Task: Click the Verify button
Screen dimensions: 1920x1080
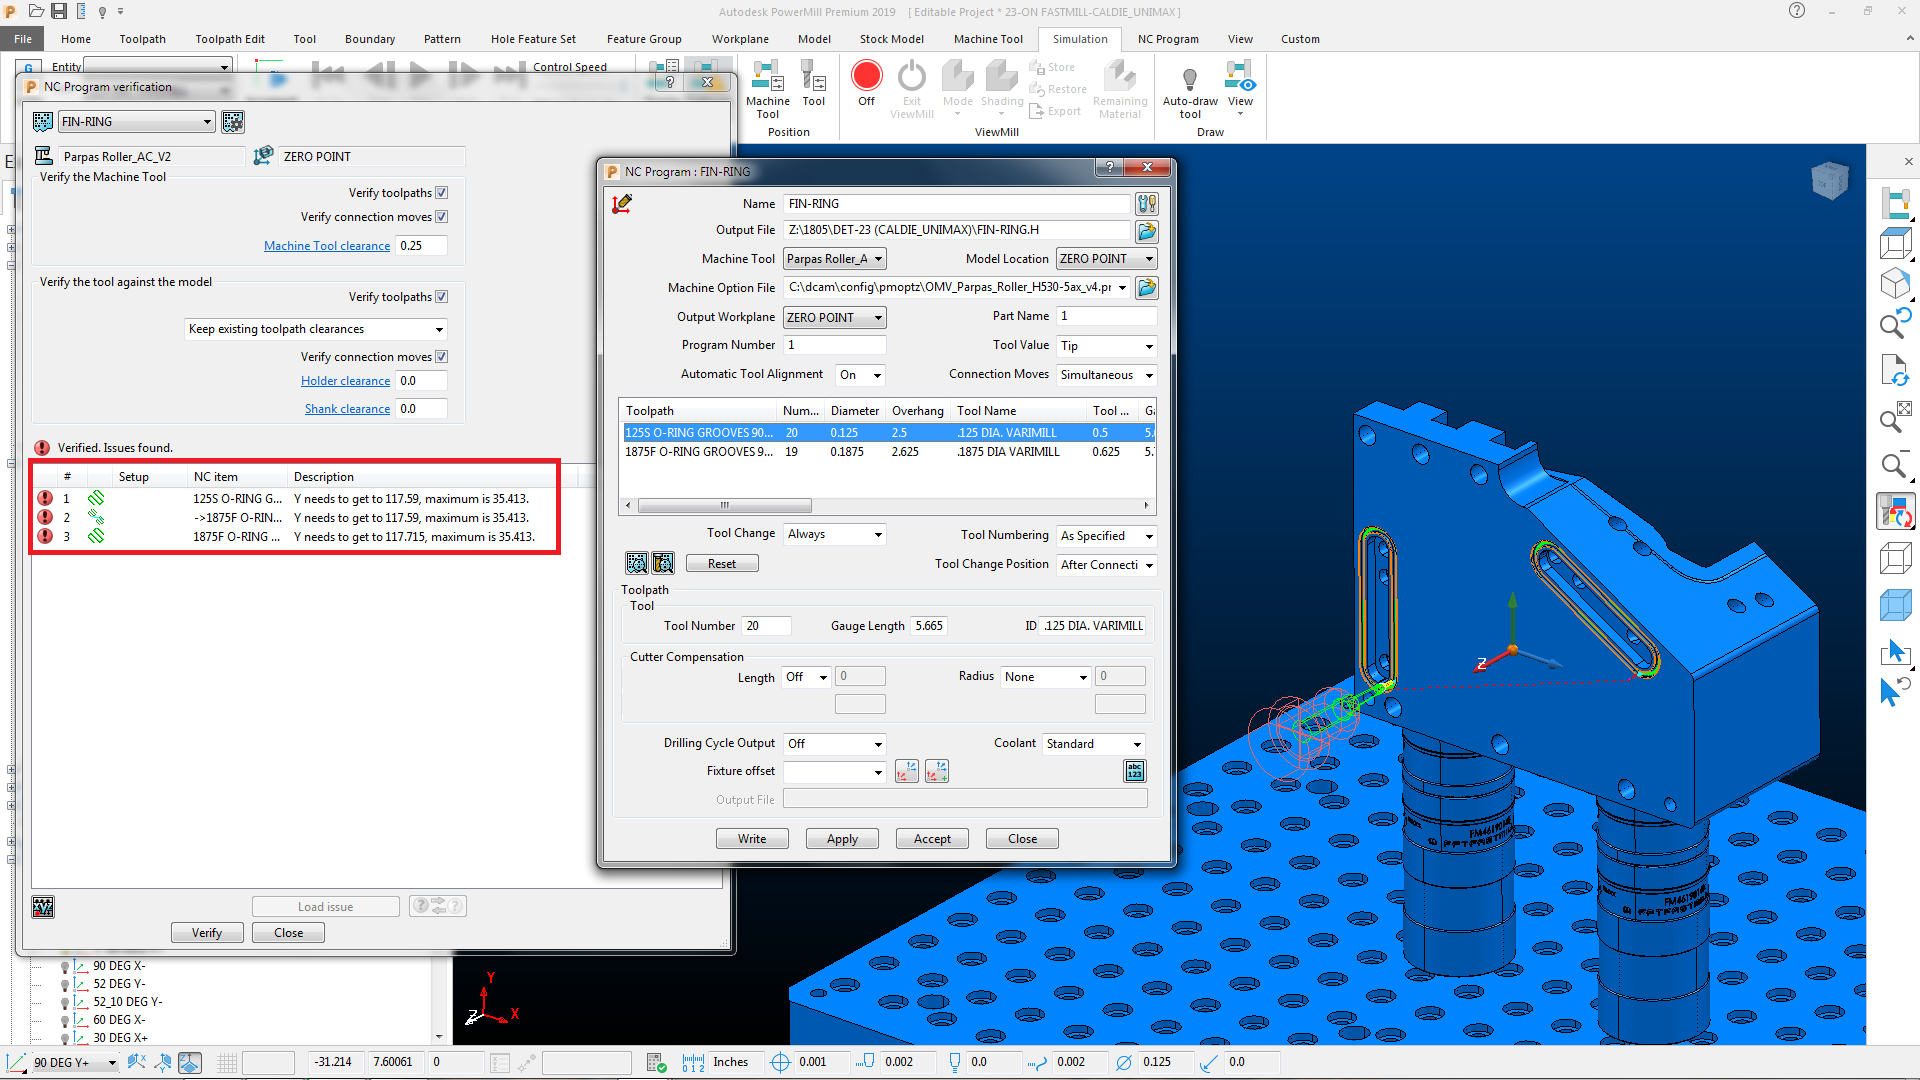Action: point(207,933)
